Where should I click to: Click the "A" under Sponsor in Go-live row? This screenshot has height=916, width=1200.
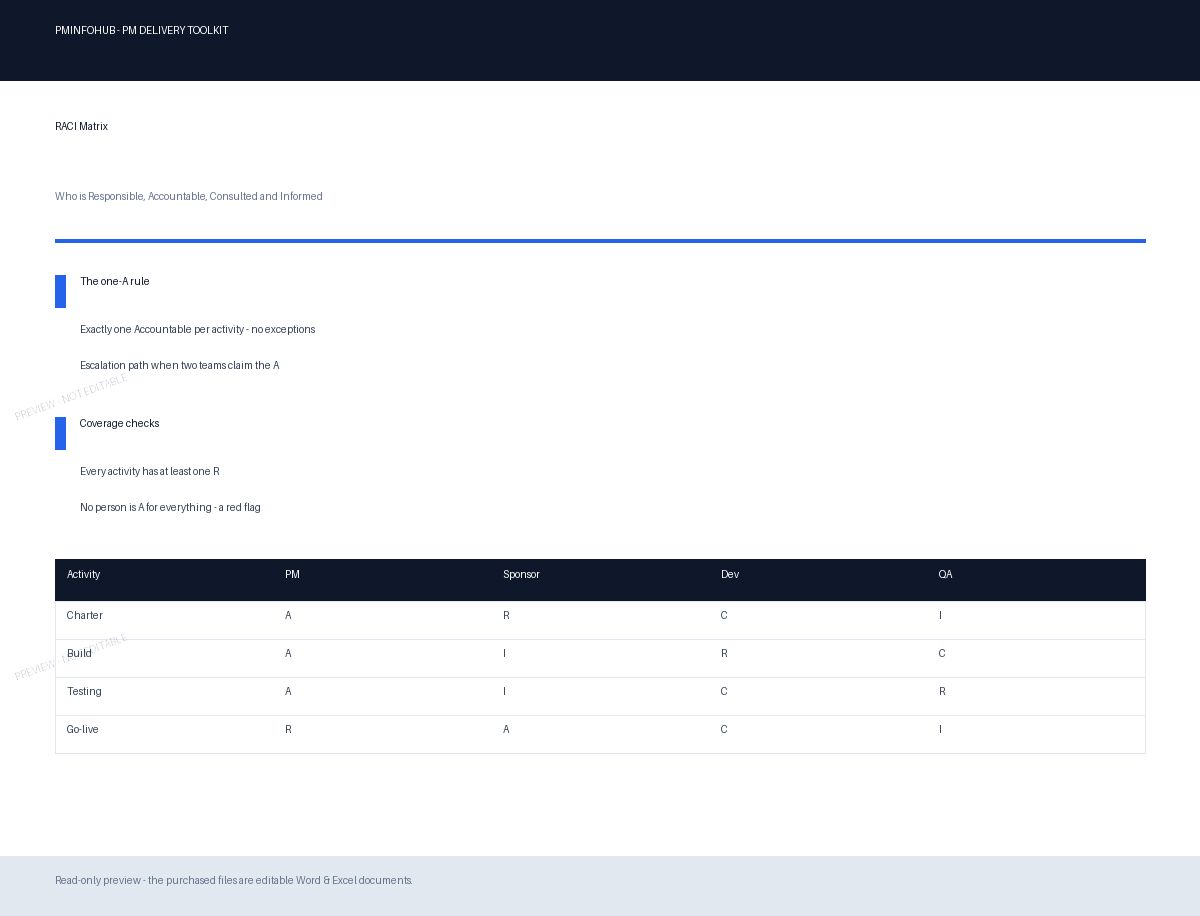click(x=506, y=730)
